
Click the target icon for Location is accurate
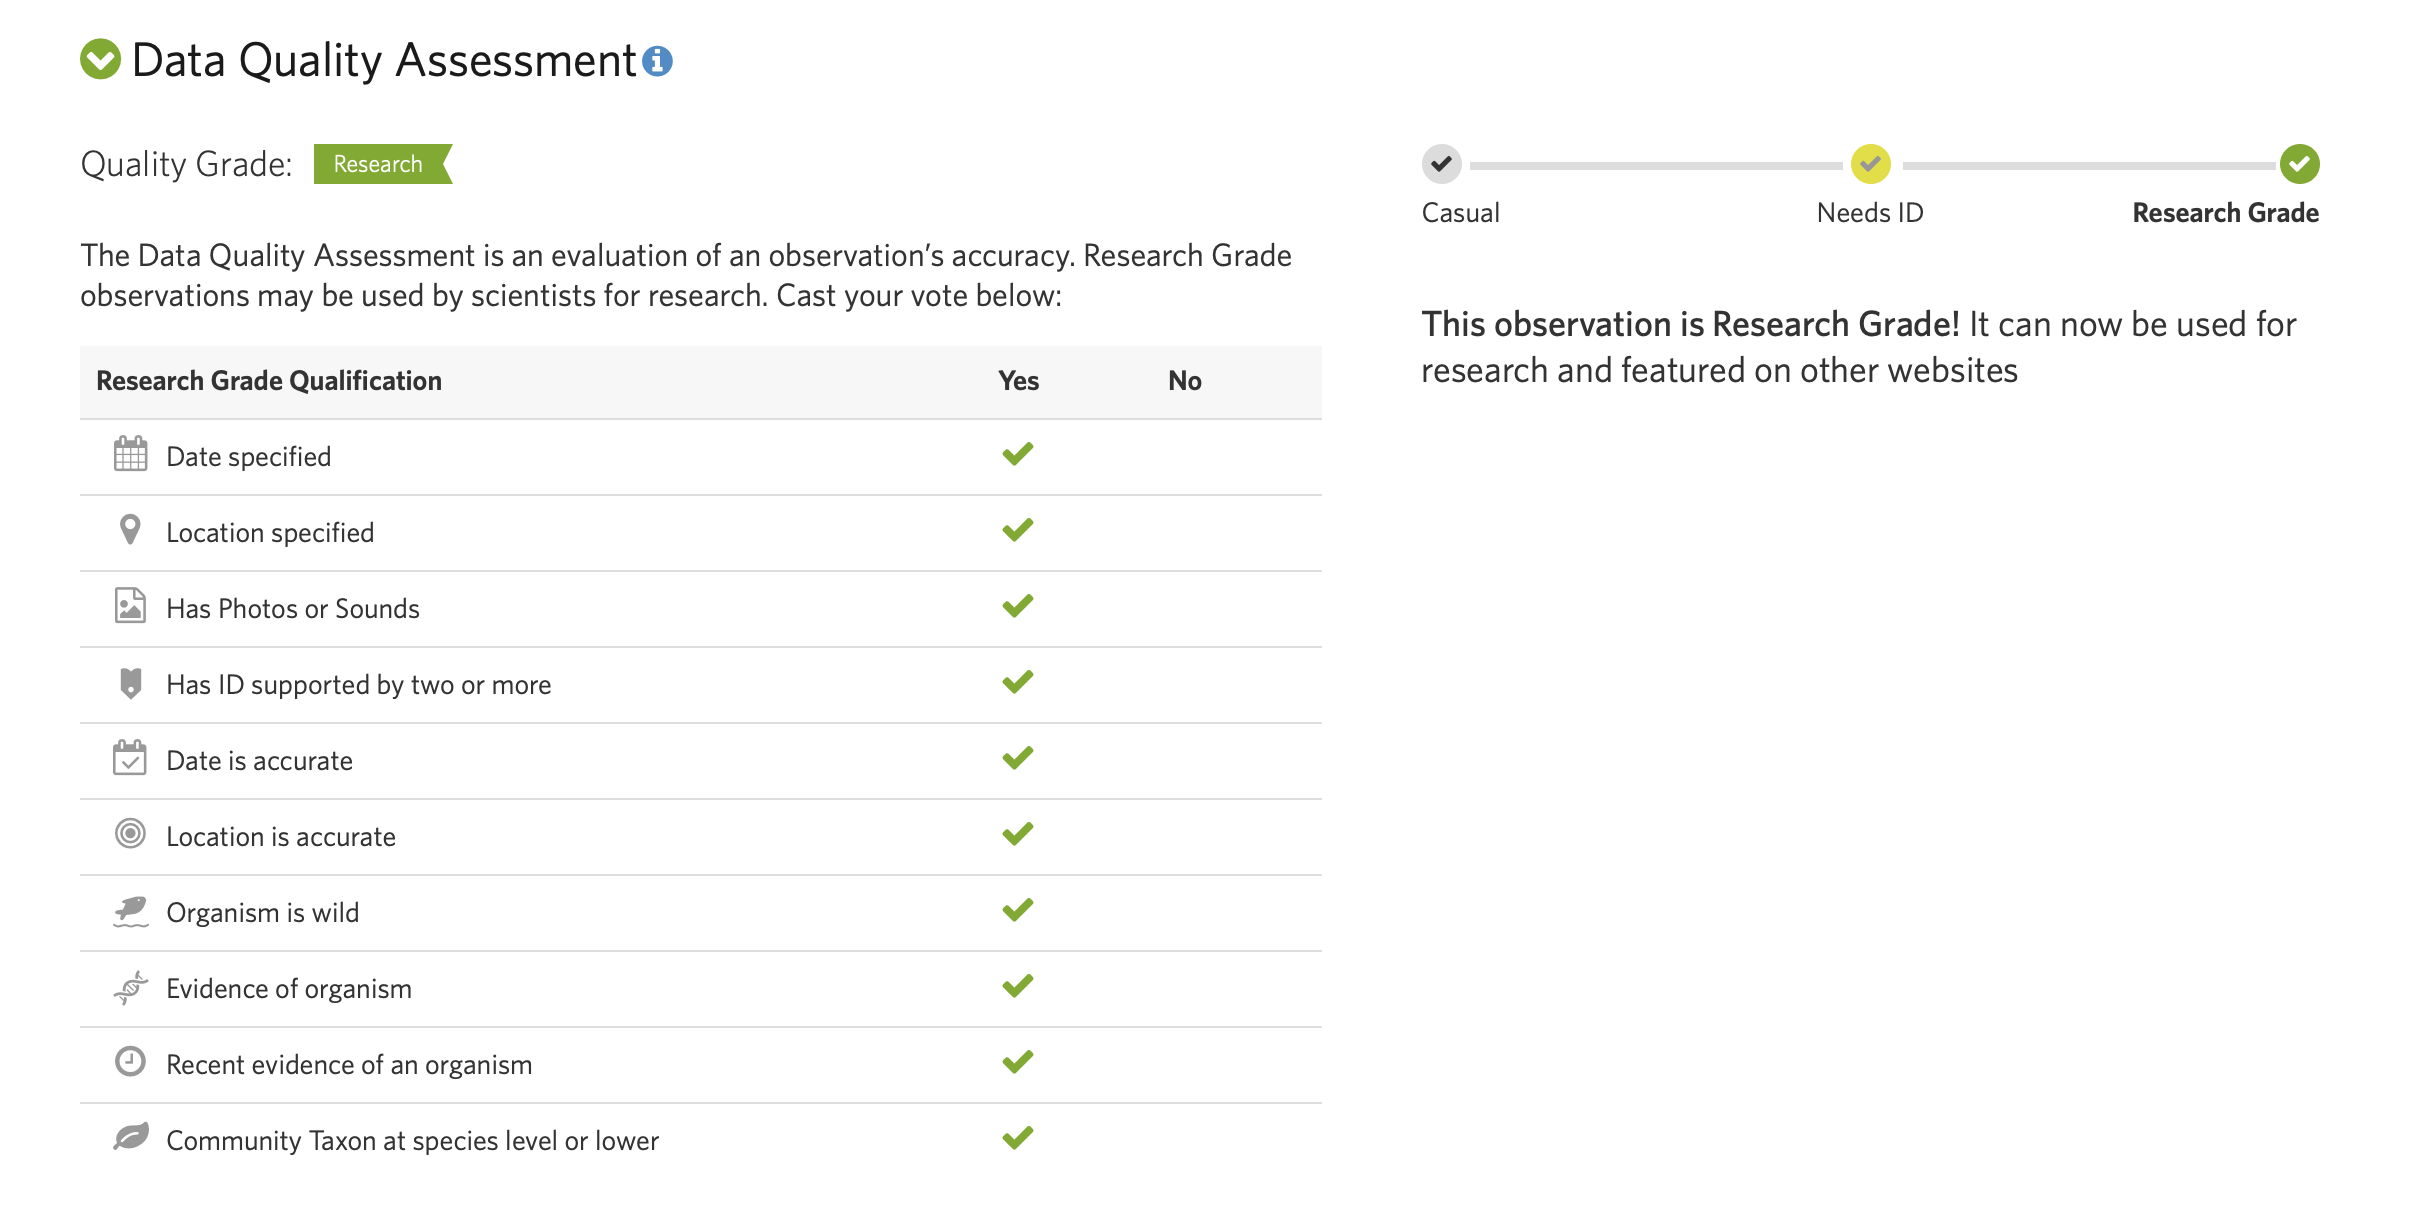(x=130, y=834)
